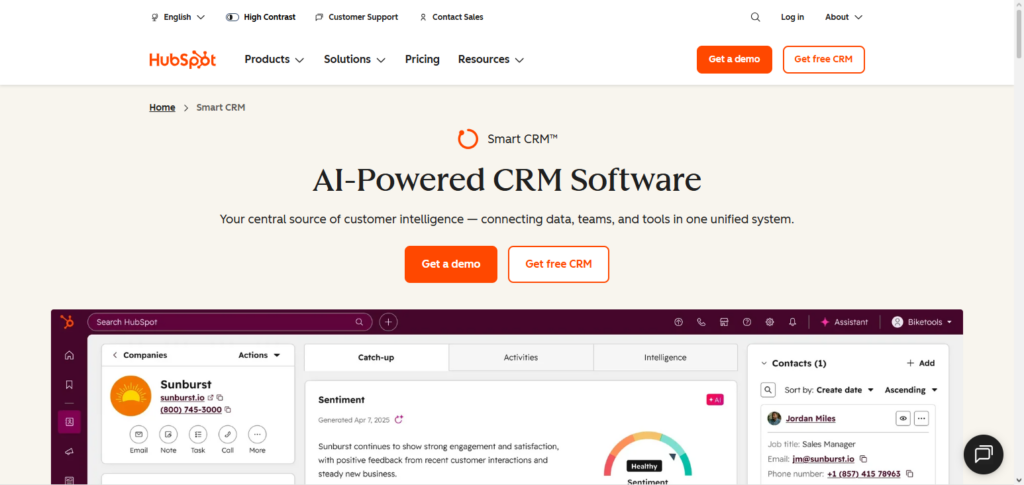Open the sunburst.io link
Viewport: 1024px width, 485px height.
click(x=182, y=398)
